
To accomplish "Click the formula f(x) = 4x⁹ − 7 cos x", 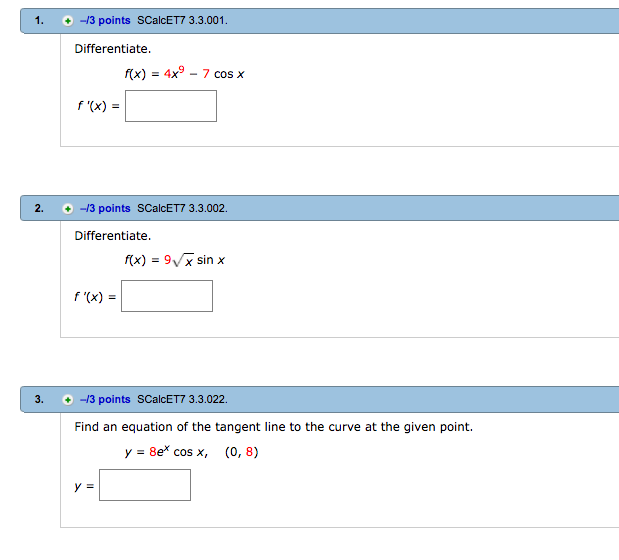I will tap(185, 74).
